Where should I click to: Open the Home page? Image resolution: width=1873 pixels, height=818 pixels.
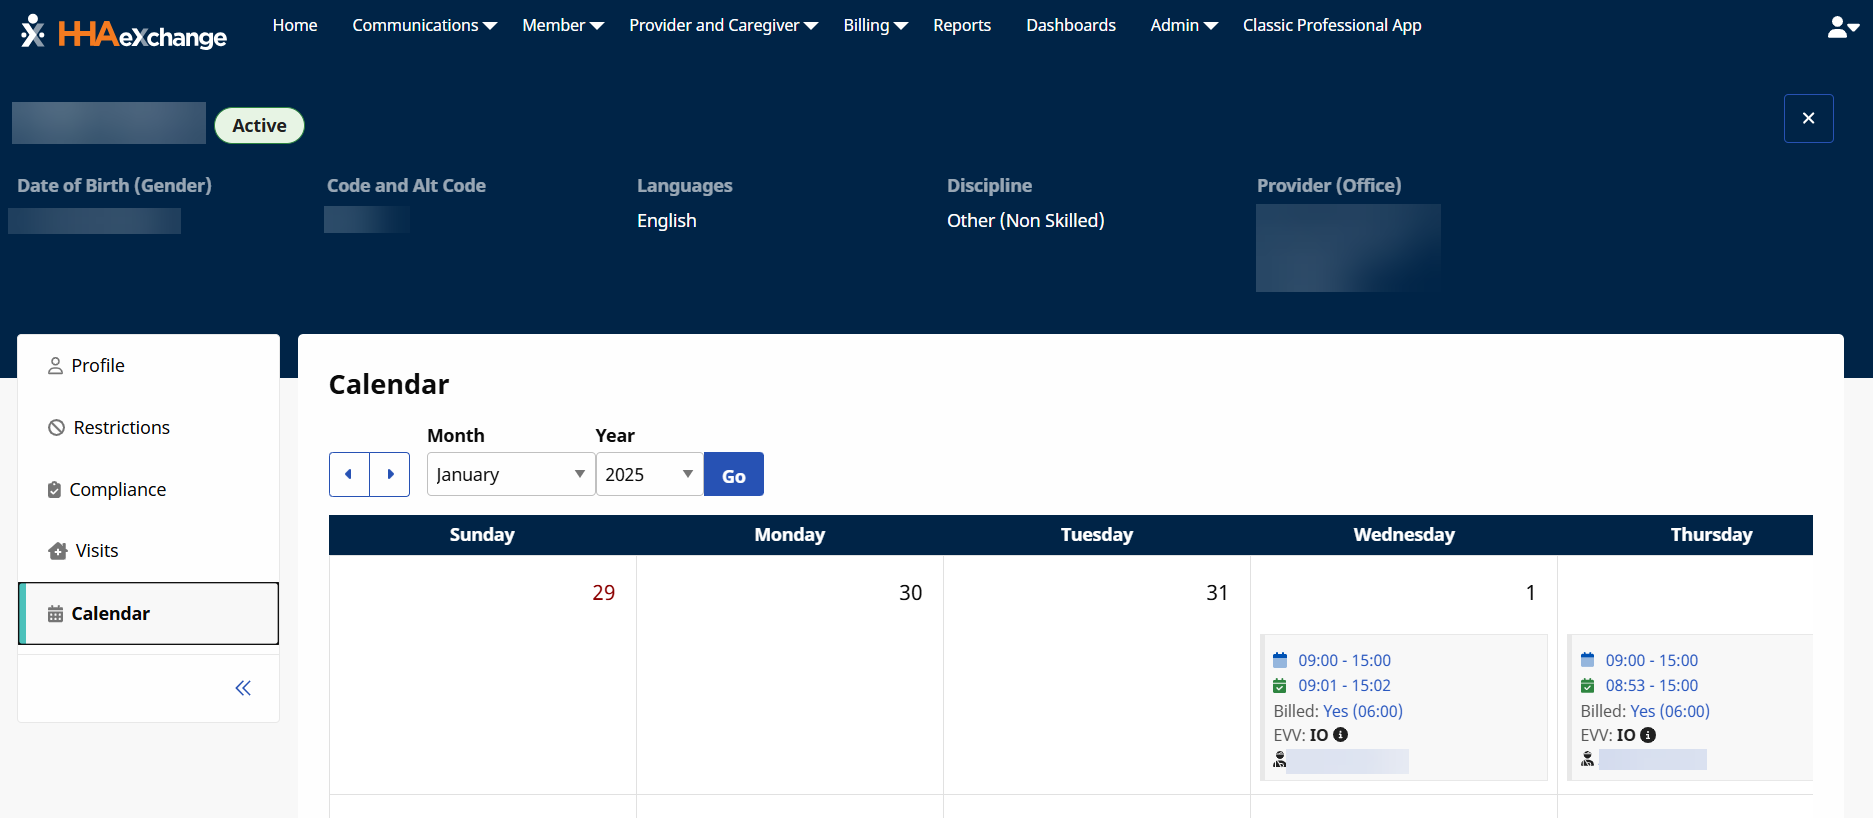(295, 25)
